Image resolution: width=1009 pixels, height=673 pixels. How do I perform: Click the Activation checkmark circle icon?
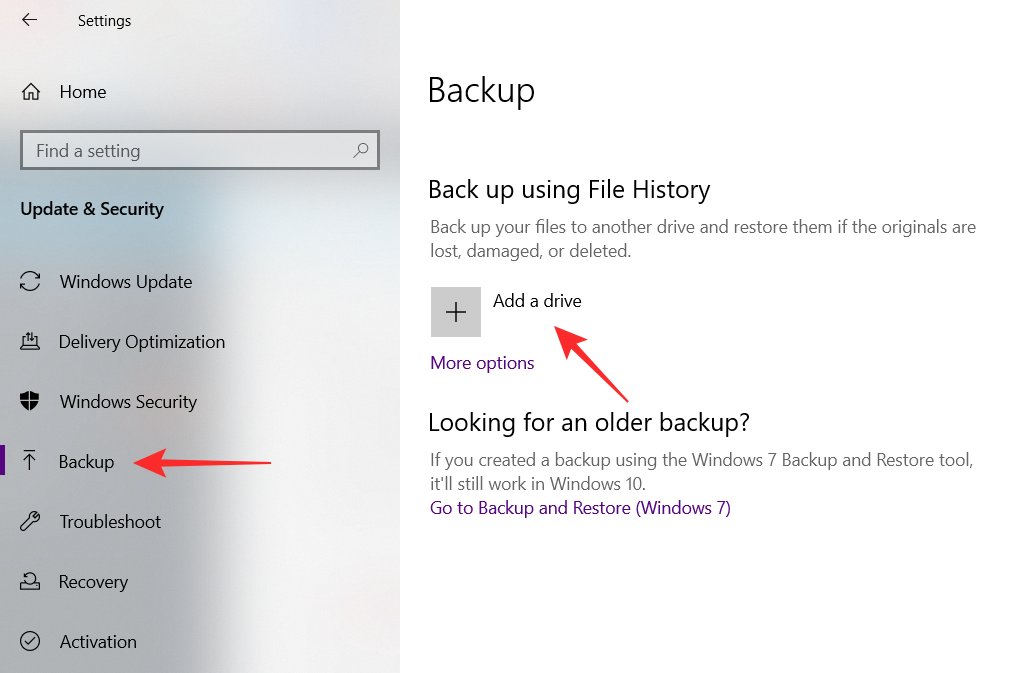[x=30, y=642]
